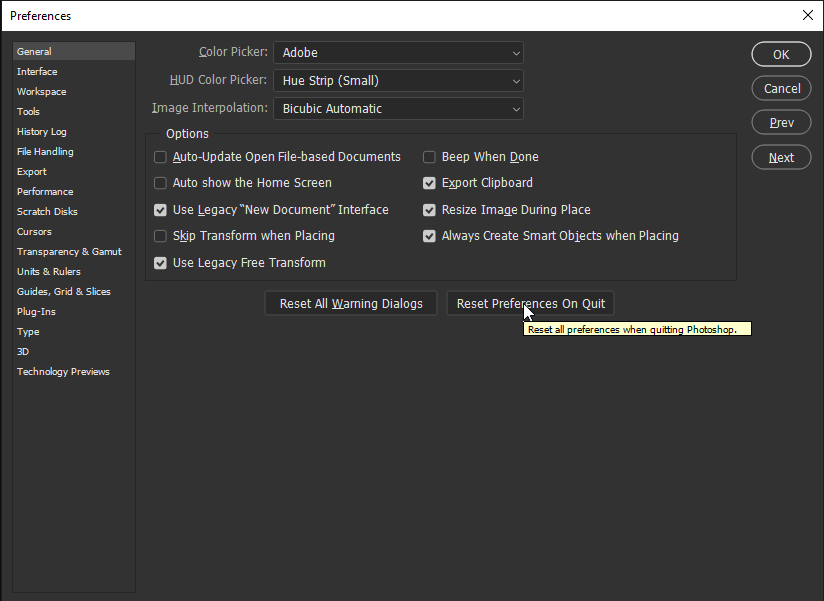Advance to the next preferences page with Next
824x601 pixels.
click(781, 157)
